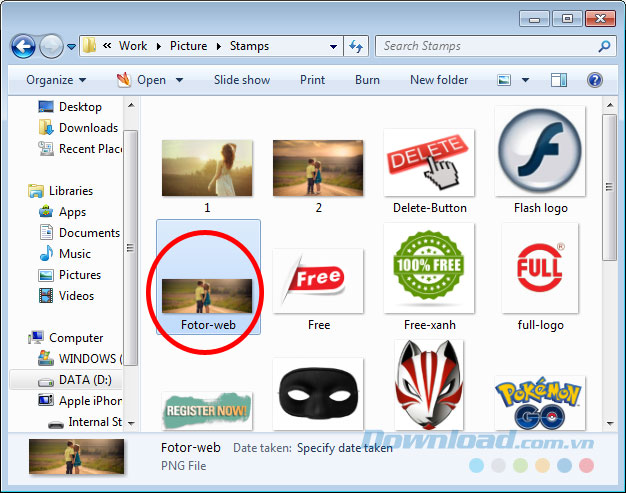This screenshot has height=493, width=626.
Task: Click the Forward navigation arrow button
Action: (50, 46)
